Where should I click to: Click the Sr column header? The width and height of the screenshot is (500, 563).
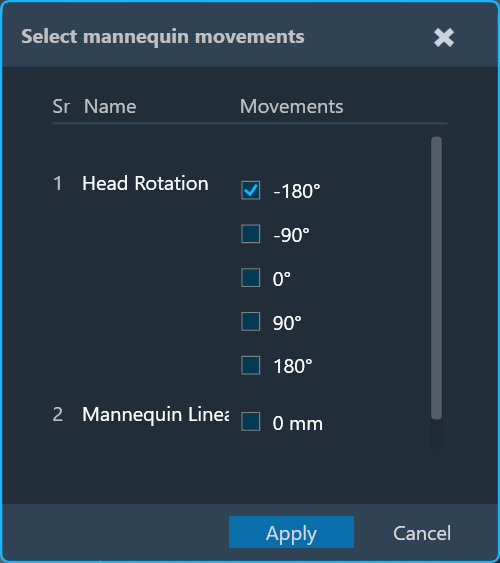[61, 106]
